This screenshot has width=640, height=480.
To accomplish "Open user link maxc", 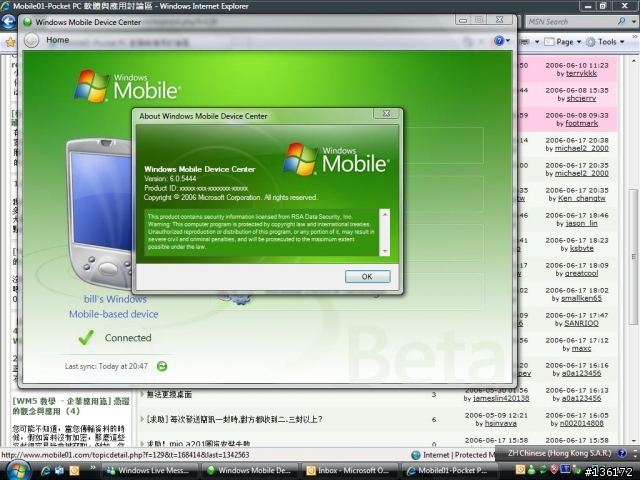I will point(581,349).
